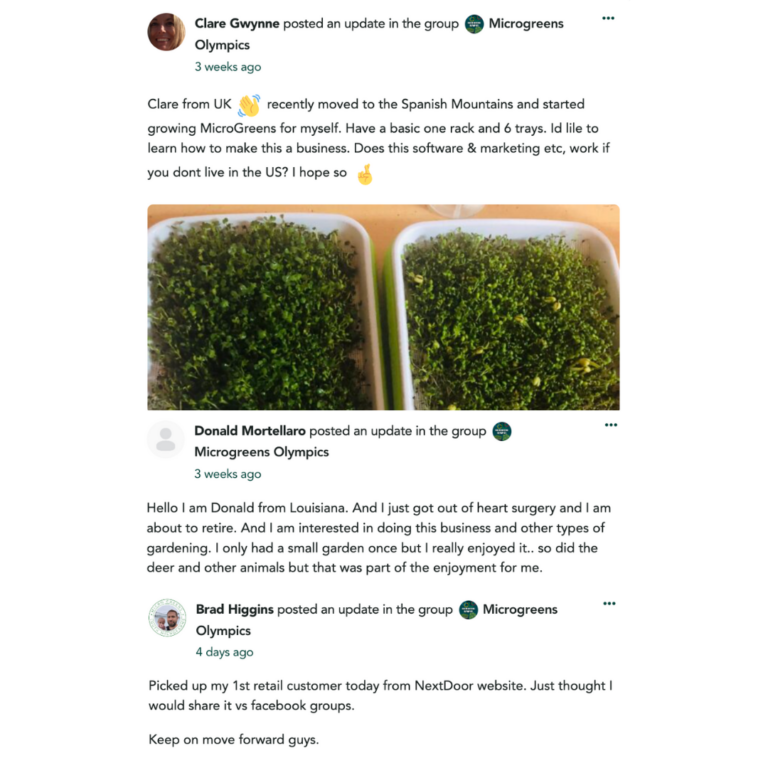
Task: Open options menu for Clare Gwynne's post
Action: tap(608, 18)
